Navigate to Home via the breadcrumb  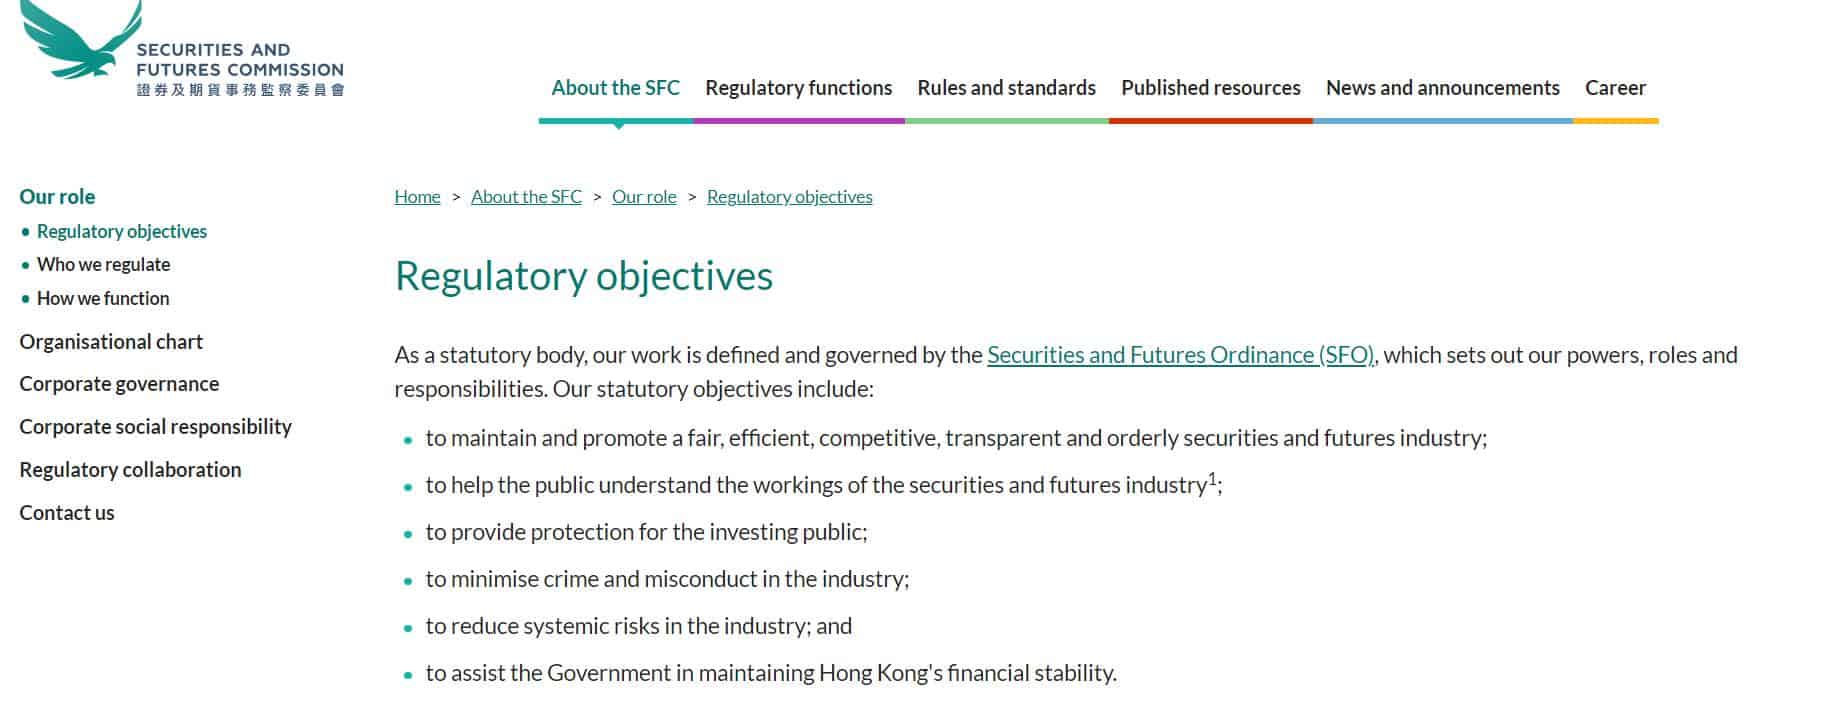[417, 196]
